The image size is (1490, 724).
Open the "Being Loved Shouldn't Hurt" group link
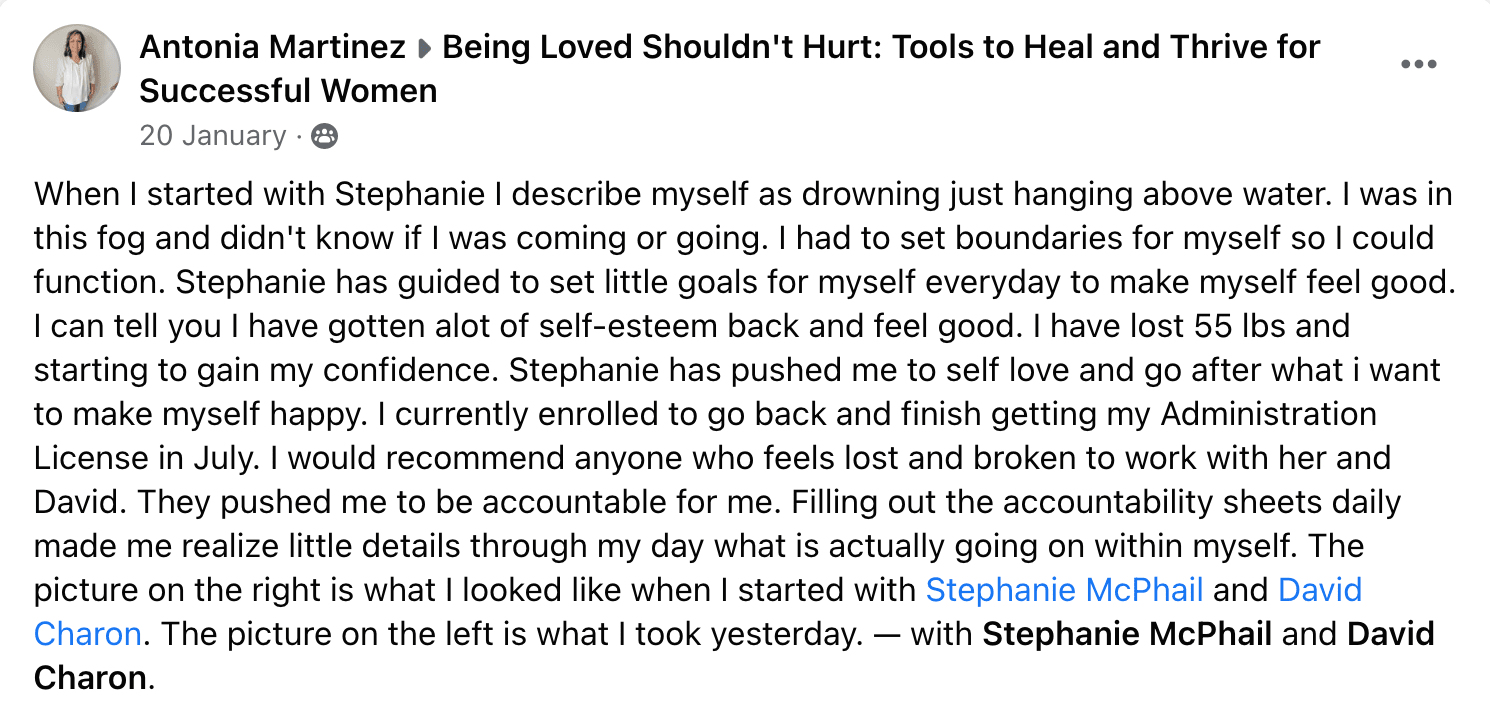[x=880, y=47]
